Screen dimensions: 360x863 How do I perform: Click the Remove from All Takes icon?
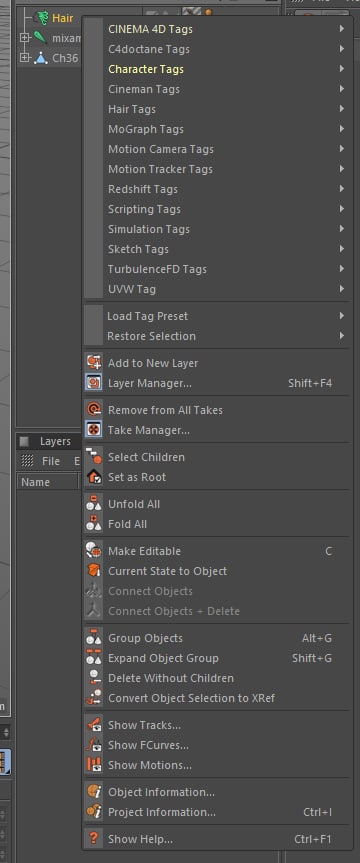click(x=94, y=409)
